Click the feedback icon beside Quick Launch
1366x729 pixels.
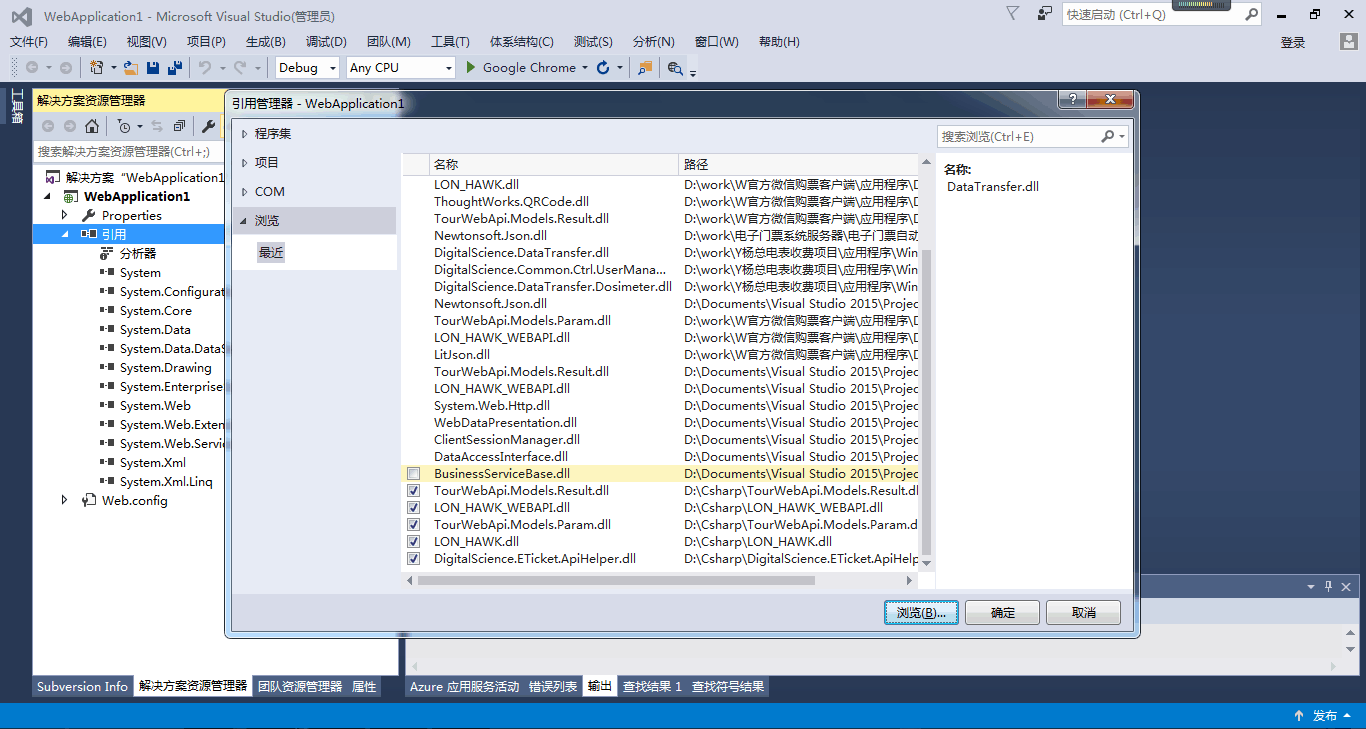(1045, 14)
